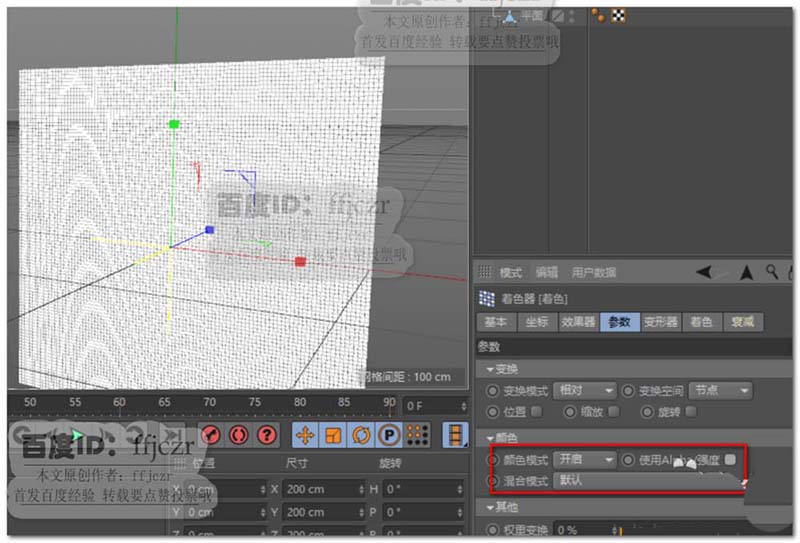
Task: Open the timeline filmstrip layout icon
Action: tap(455, 435)
